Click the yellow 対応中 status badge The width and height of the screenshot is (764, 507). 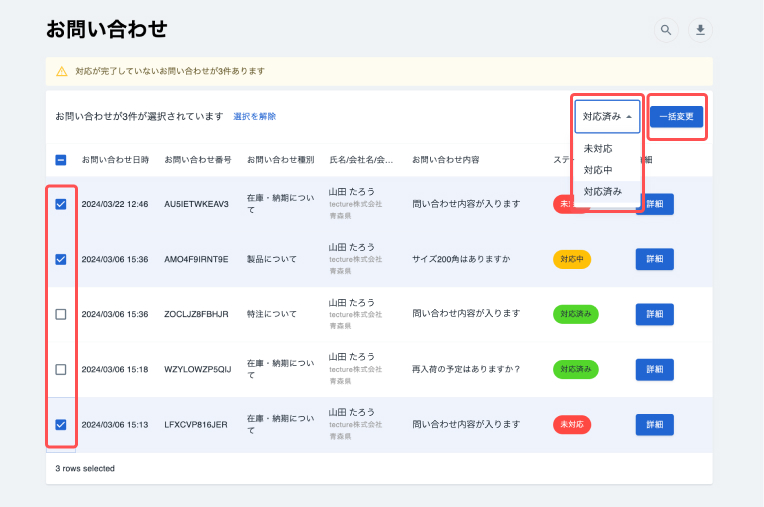[573, 259]
